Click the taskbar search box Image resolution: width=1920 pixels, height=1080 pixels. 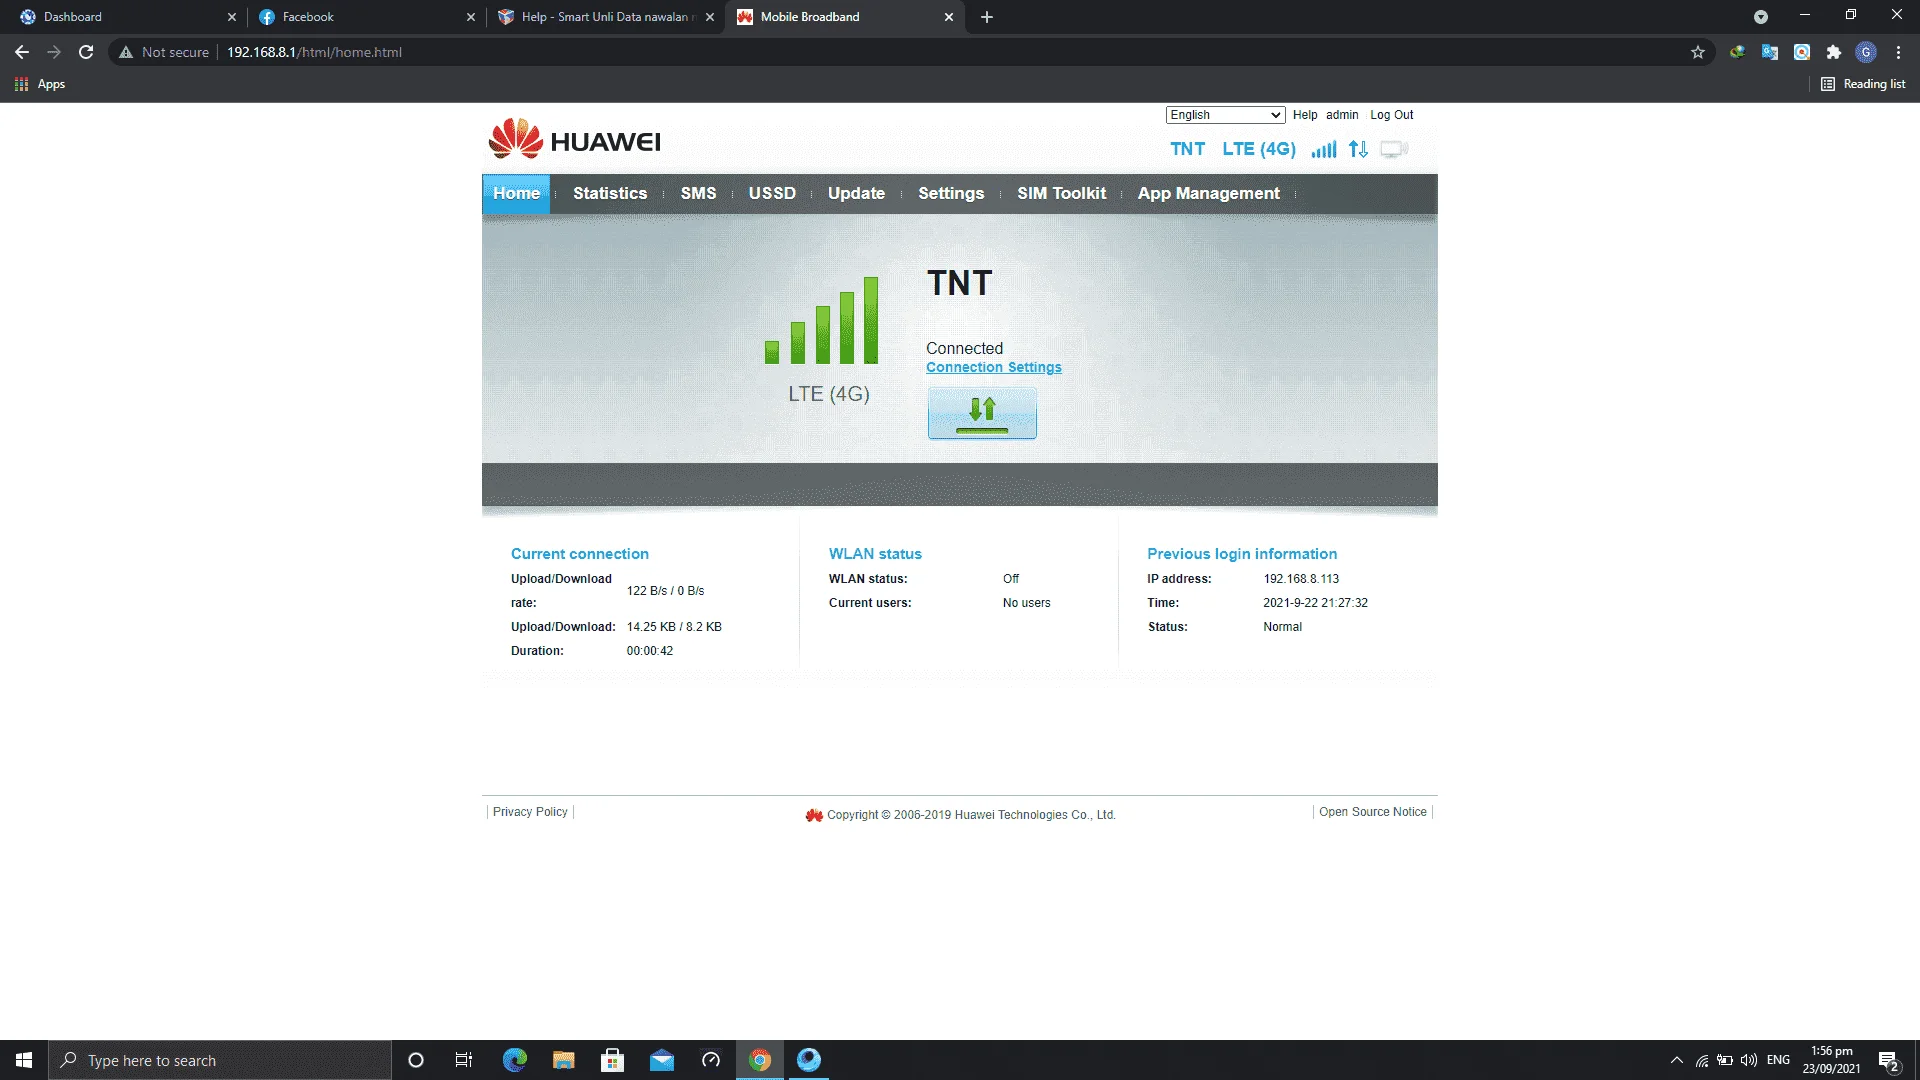pyautogui.click(x=220, y=1060)
